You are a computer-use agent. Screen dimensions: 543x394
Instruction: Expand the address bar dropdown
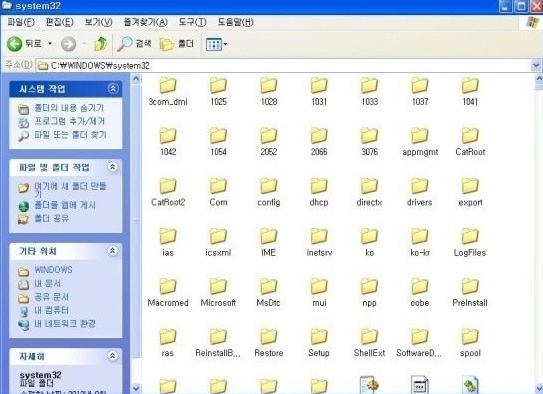(x=536, y=65)
